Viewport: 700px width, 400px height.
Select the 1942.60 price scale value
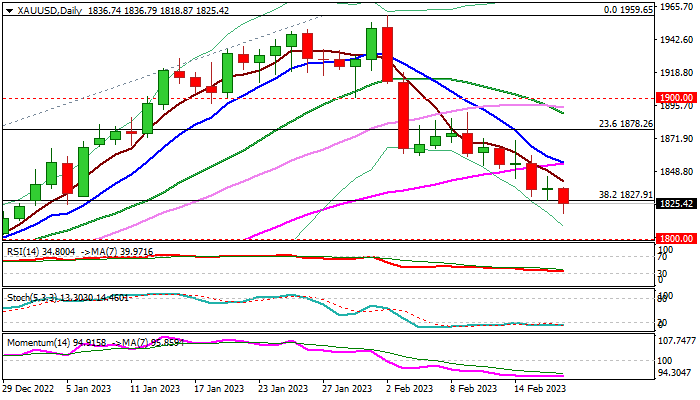(677, 40)
